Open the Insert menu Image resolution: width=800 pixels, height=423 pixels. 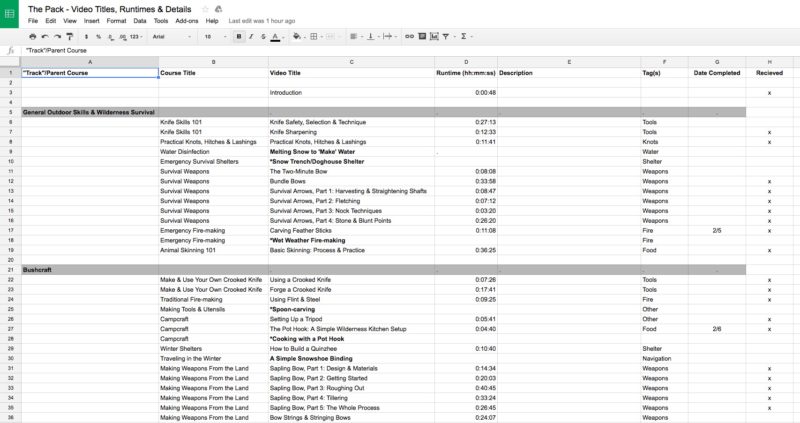coord(91,21)
